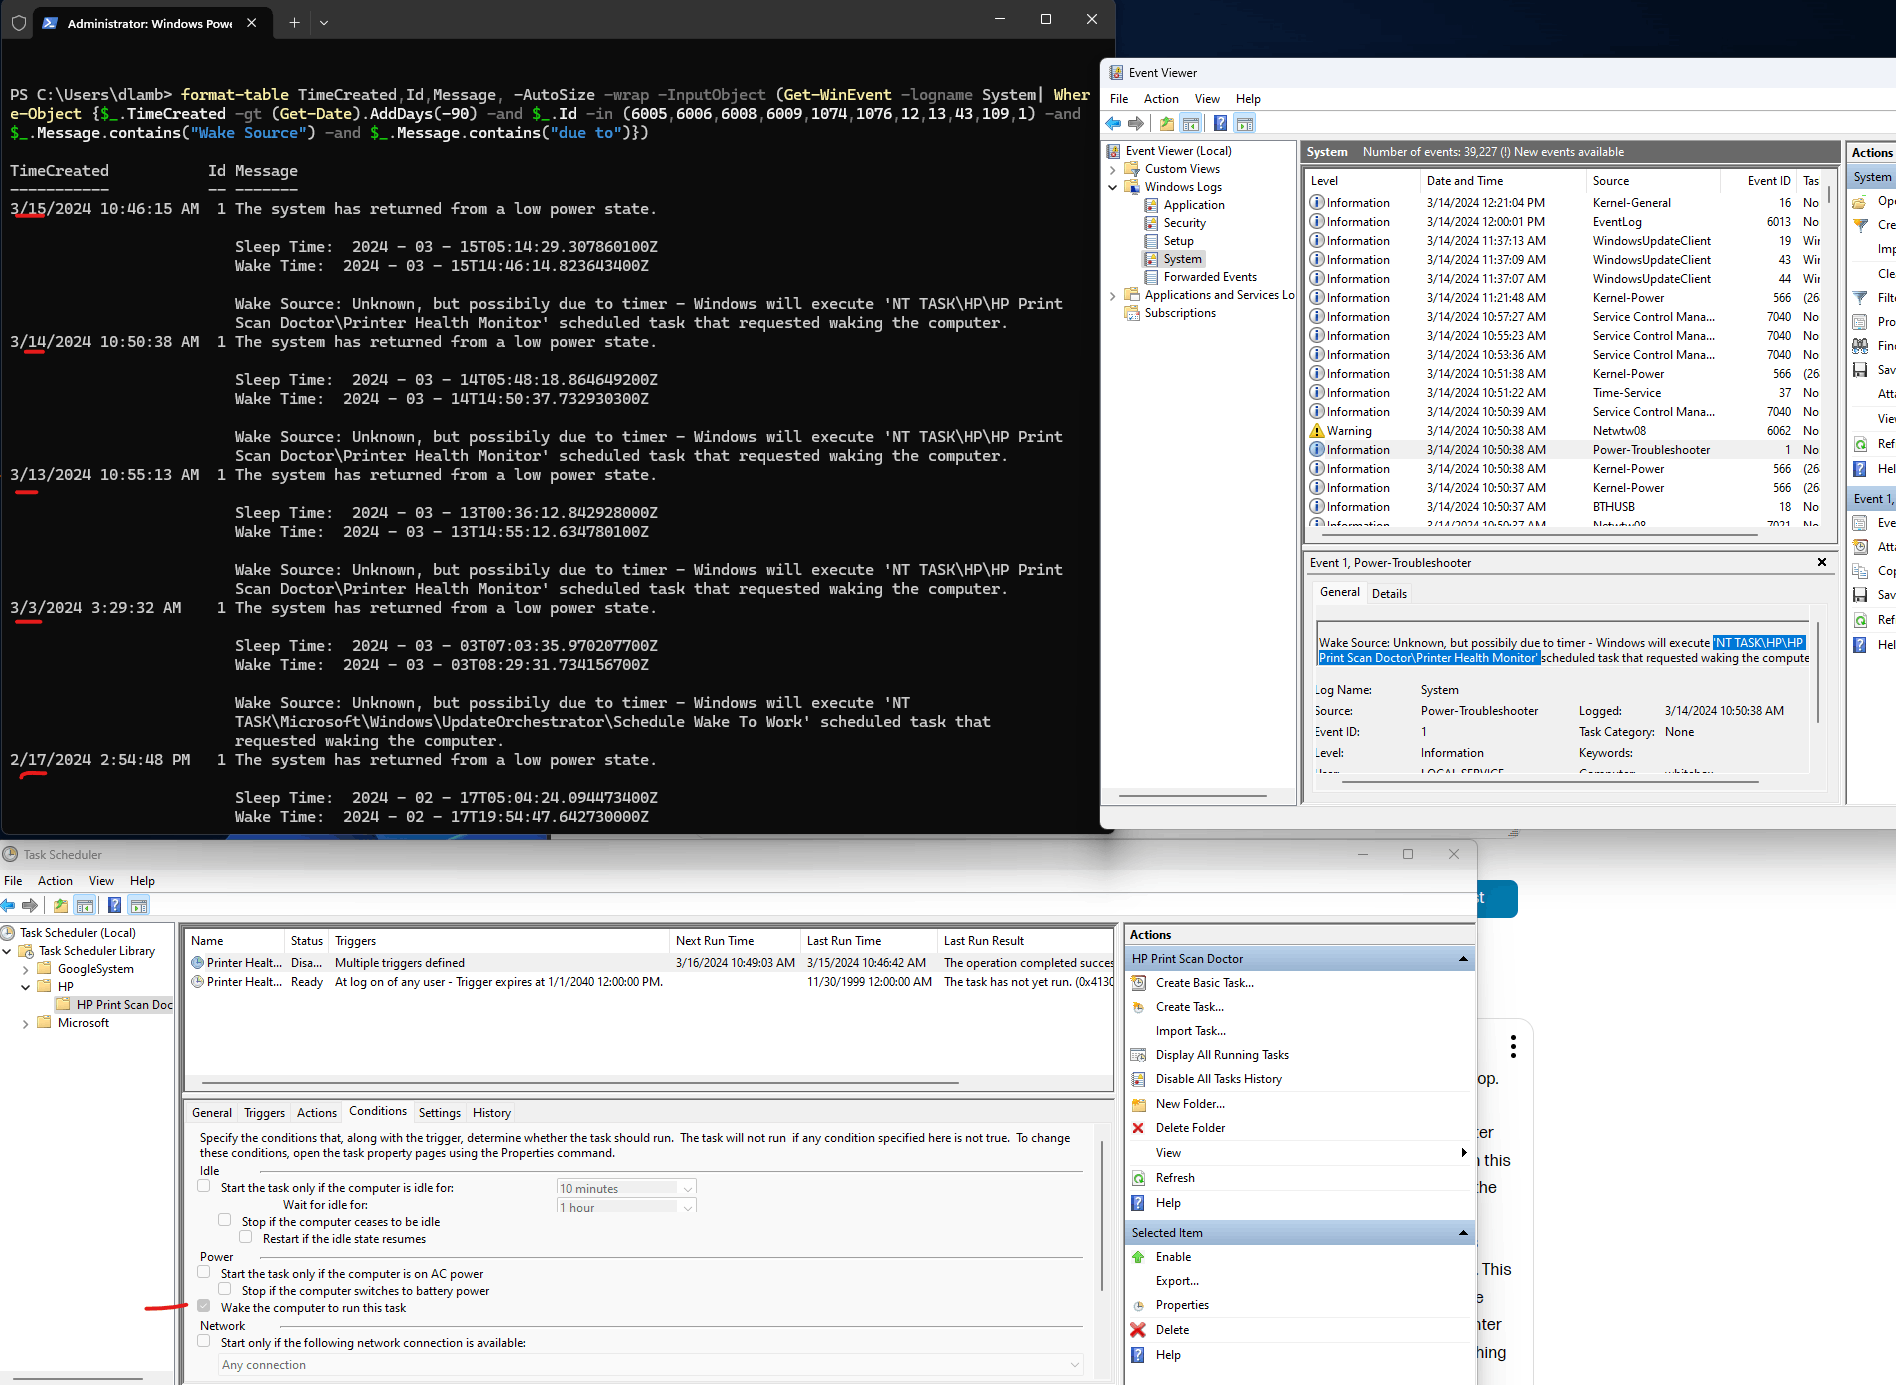Screen dimensions: 1896x1385
Task: Open File menu in Event Viewer
Action: [x=1119, y=99]
